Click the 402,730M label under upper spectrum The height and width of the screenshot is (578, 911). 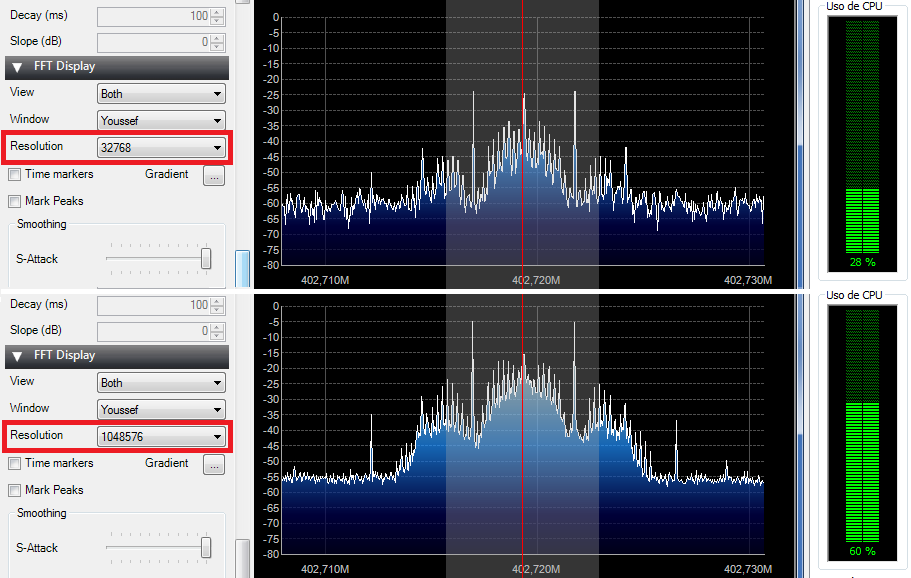pos(748,281)
